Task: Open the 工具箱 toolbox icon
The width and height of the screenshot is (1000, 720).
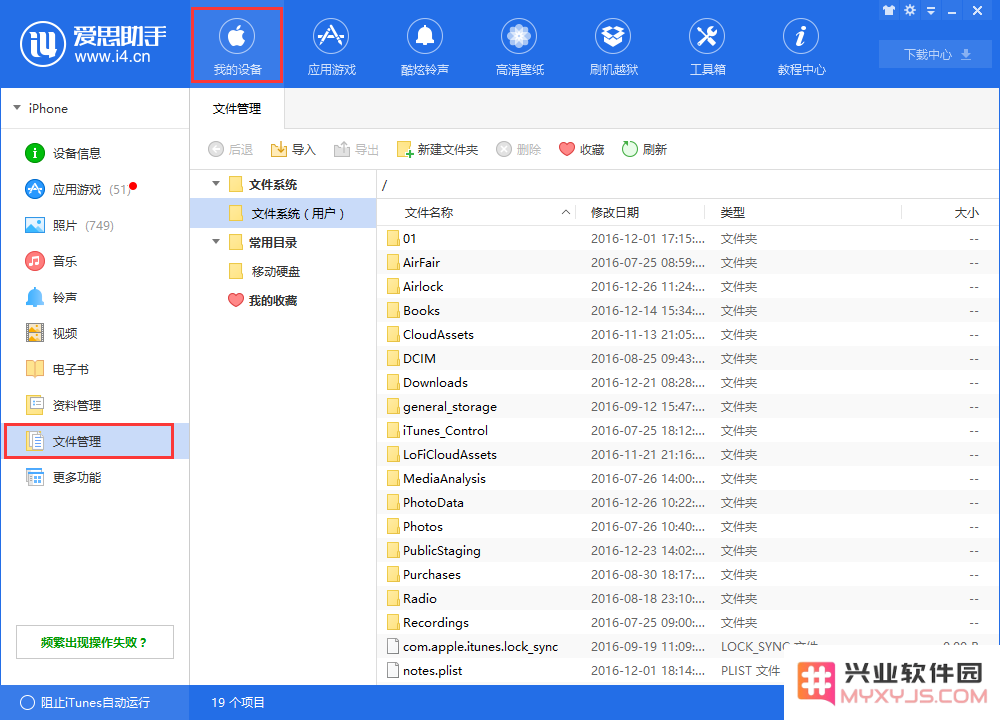Action: (x=707, y=47)
